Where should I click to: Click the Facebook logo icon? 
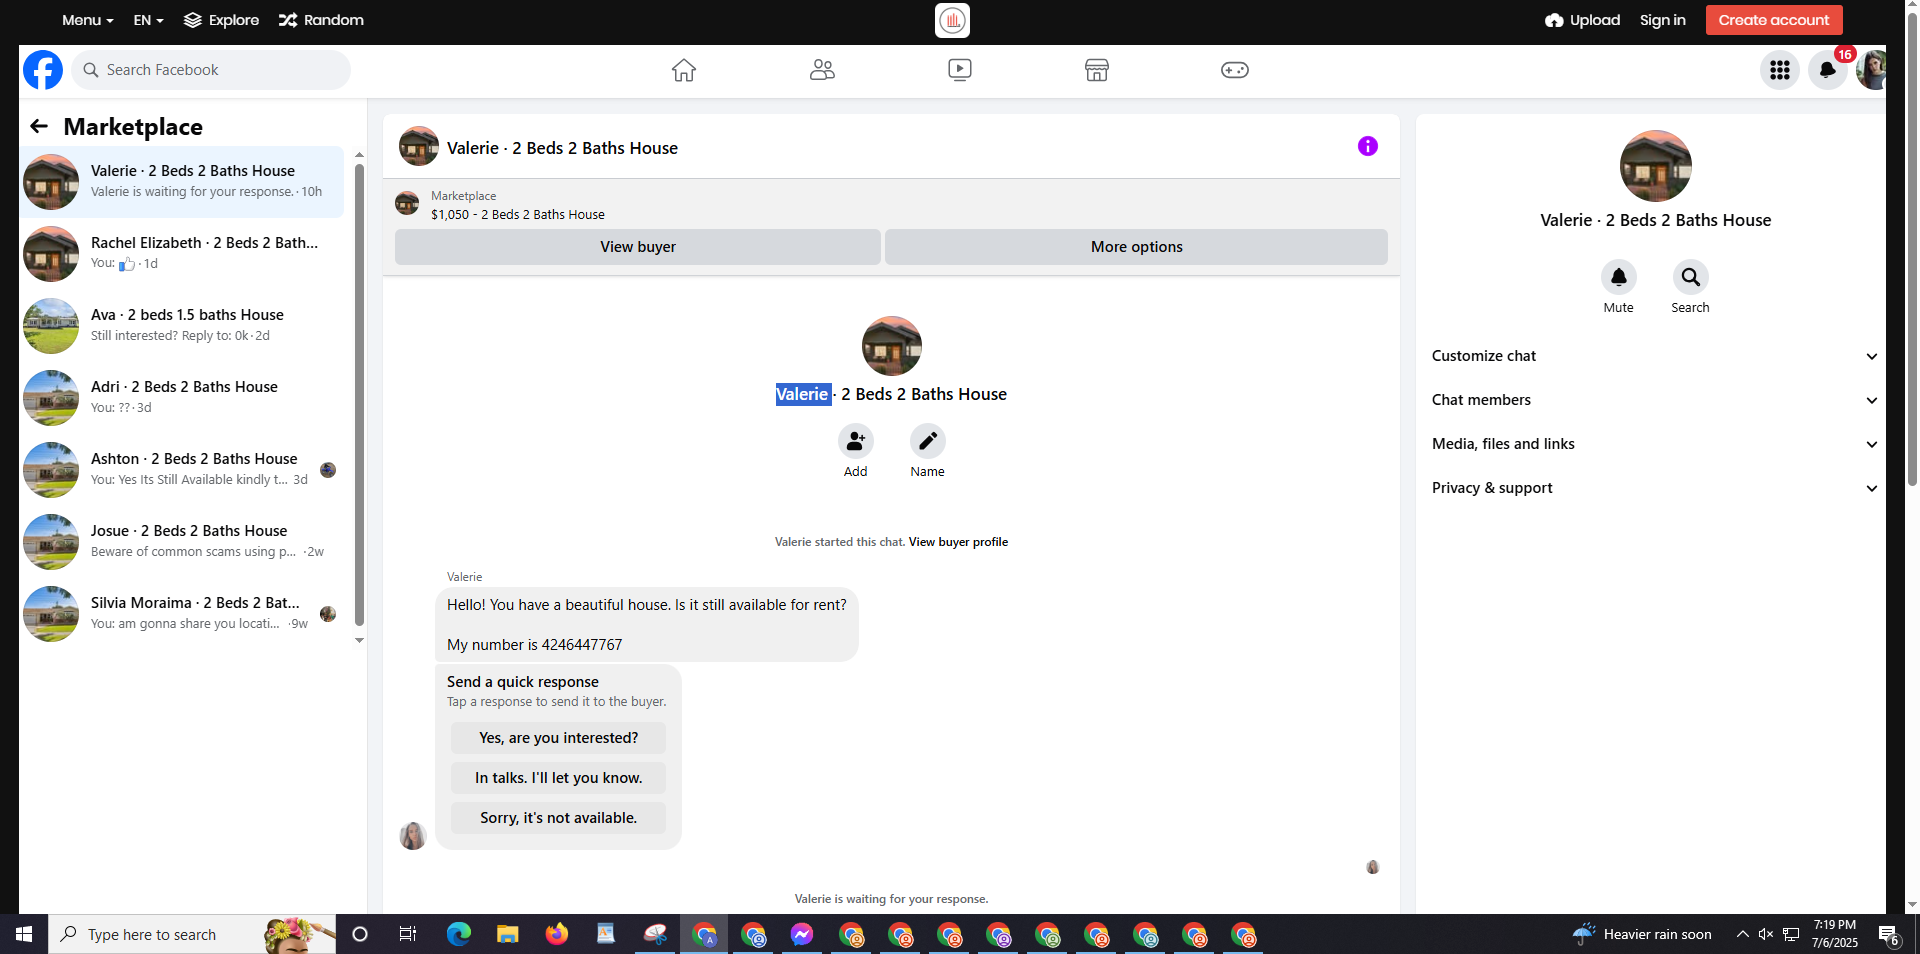(x=43, y=70)
